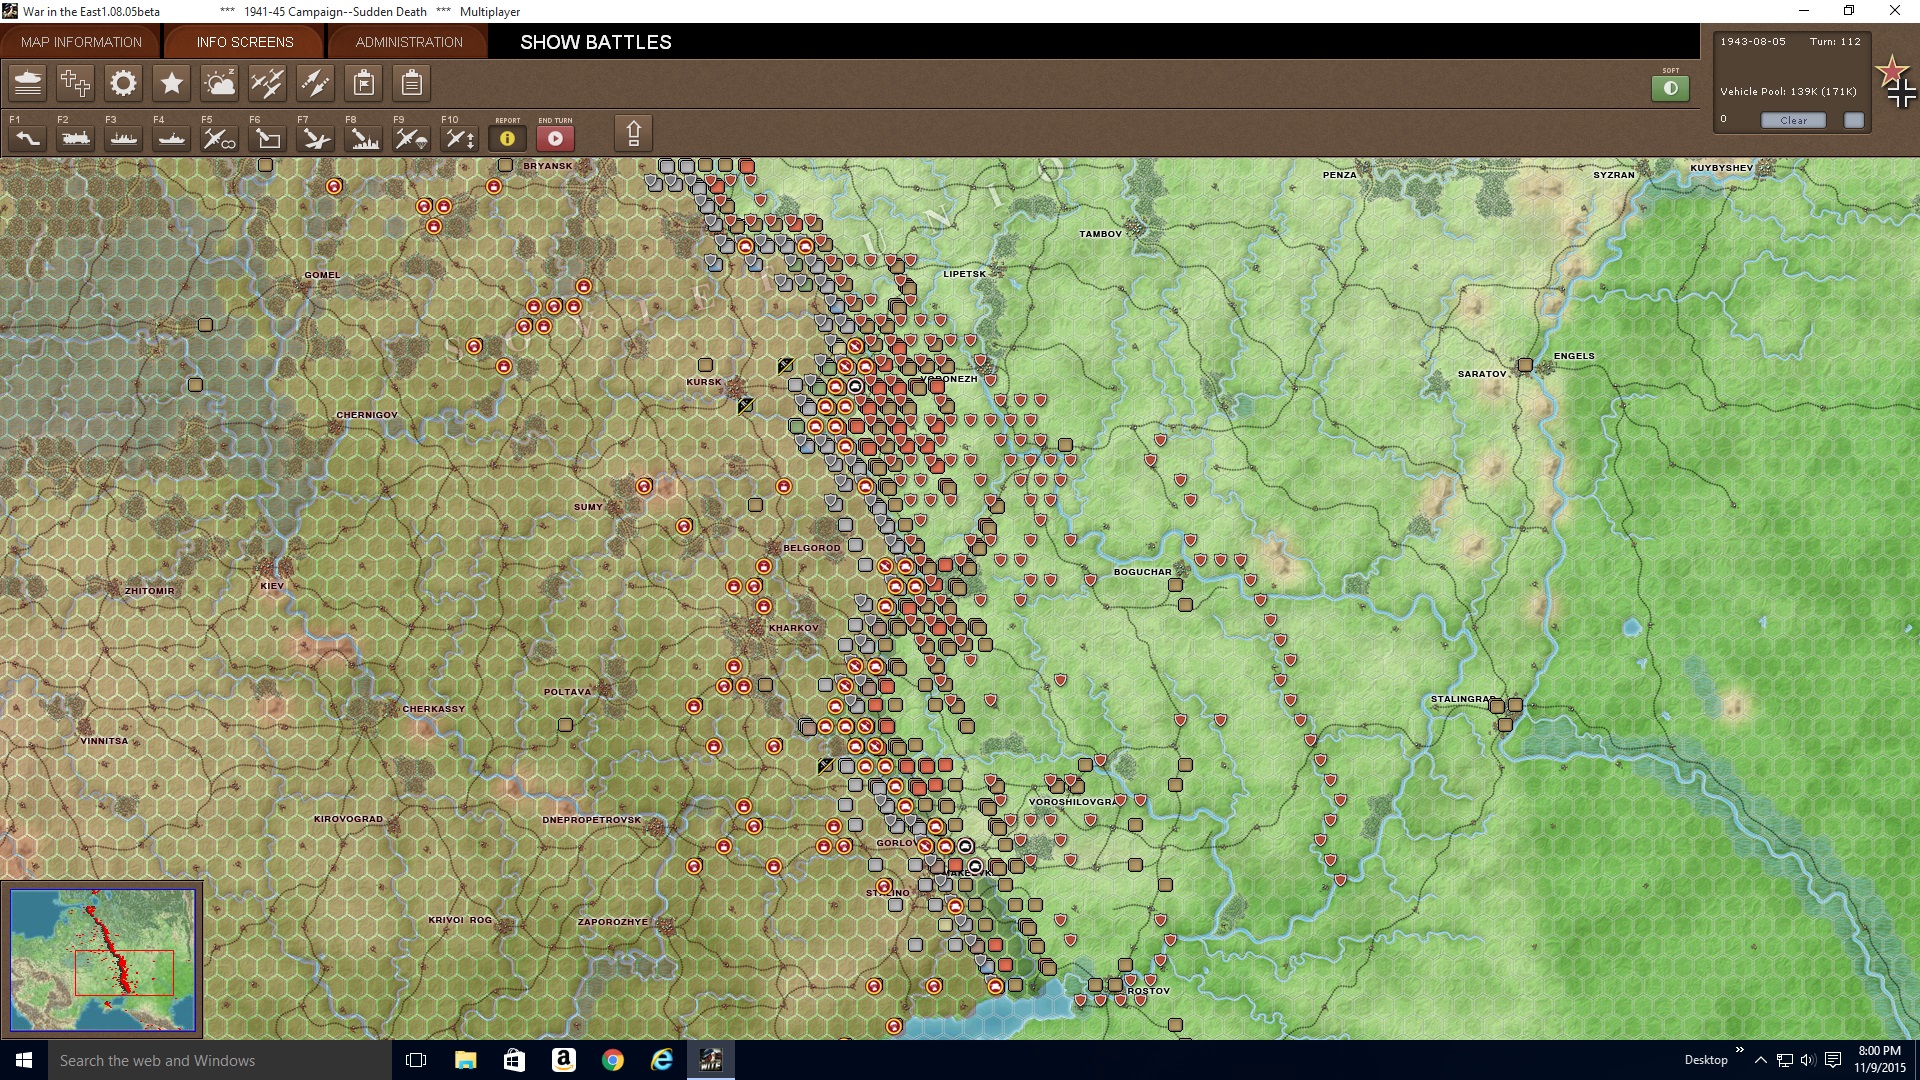Click the double crosses losses icon
The height and width of the screenshot is (1080, 1920).
76,83
